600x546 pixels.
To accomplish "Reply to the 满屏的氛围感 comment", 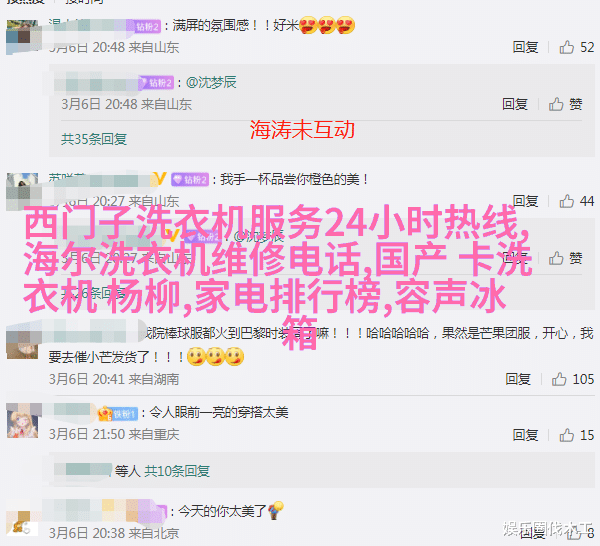I will (525, 47).
